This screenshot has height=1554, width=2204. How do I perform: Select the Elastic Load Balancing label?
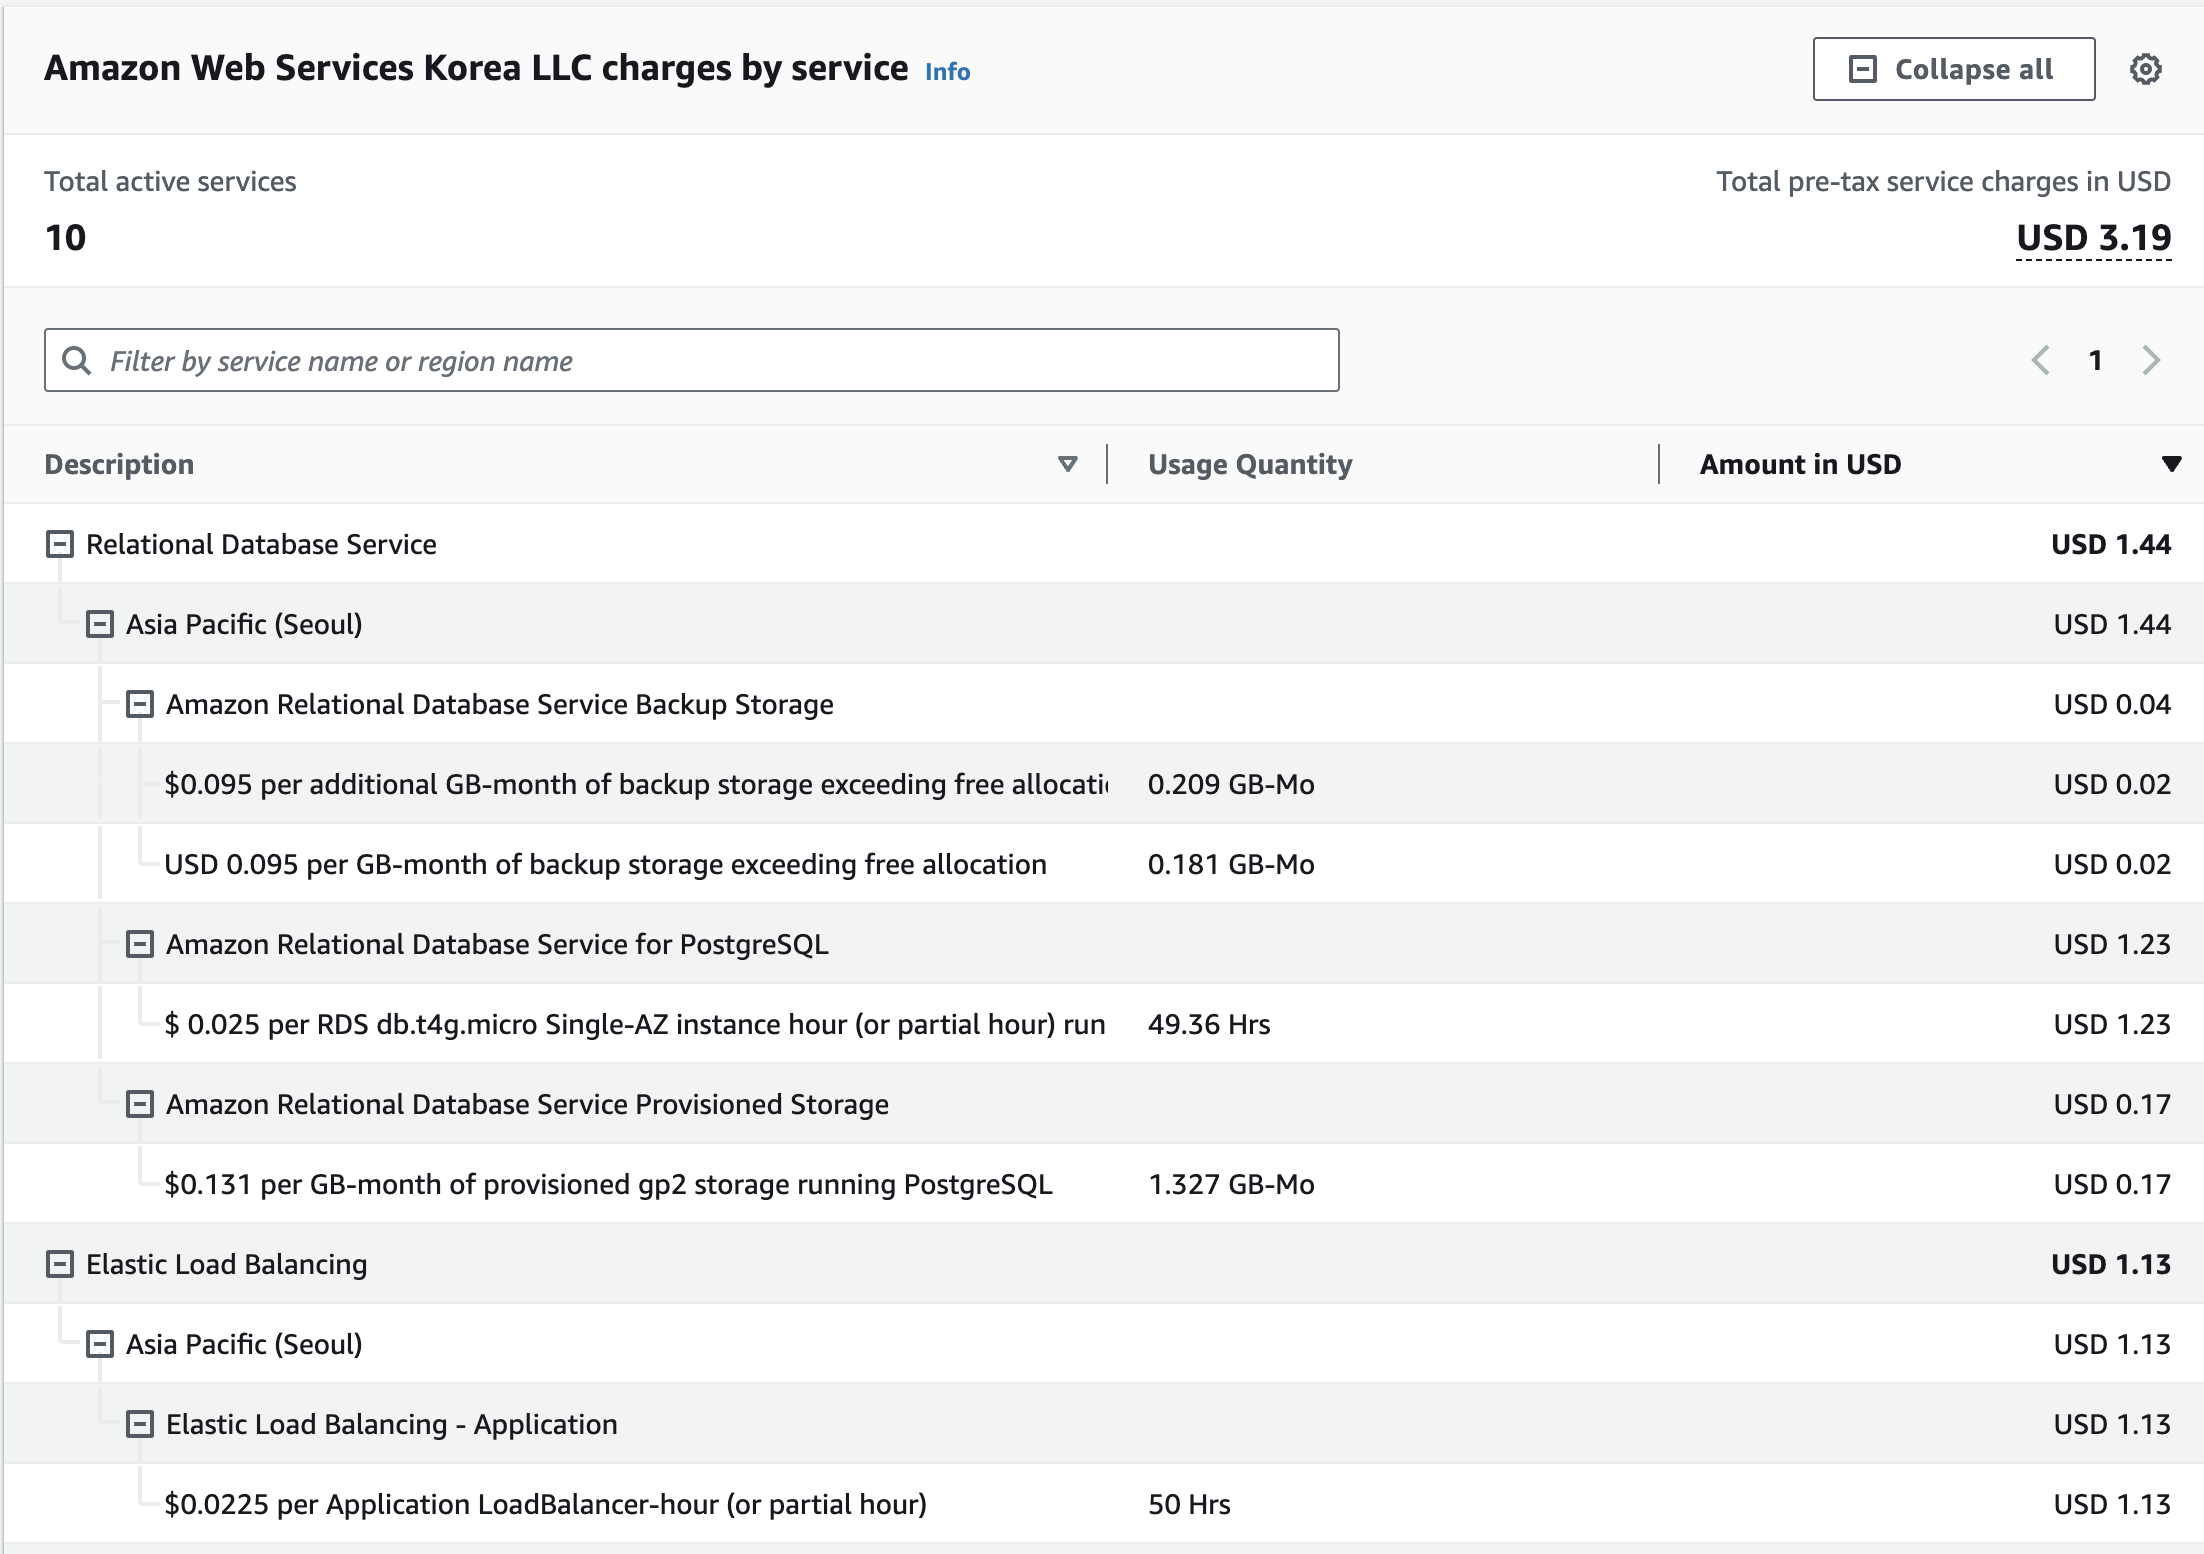point(227,1264)
